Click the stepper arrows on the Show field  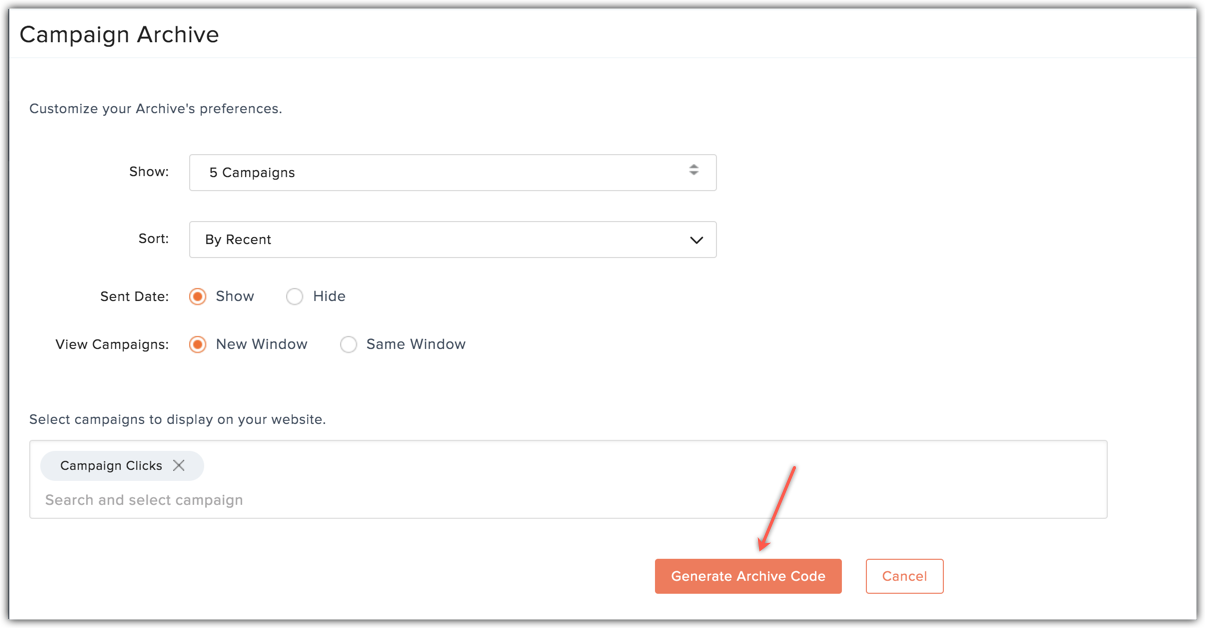click(x=693, y=171)
